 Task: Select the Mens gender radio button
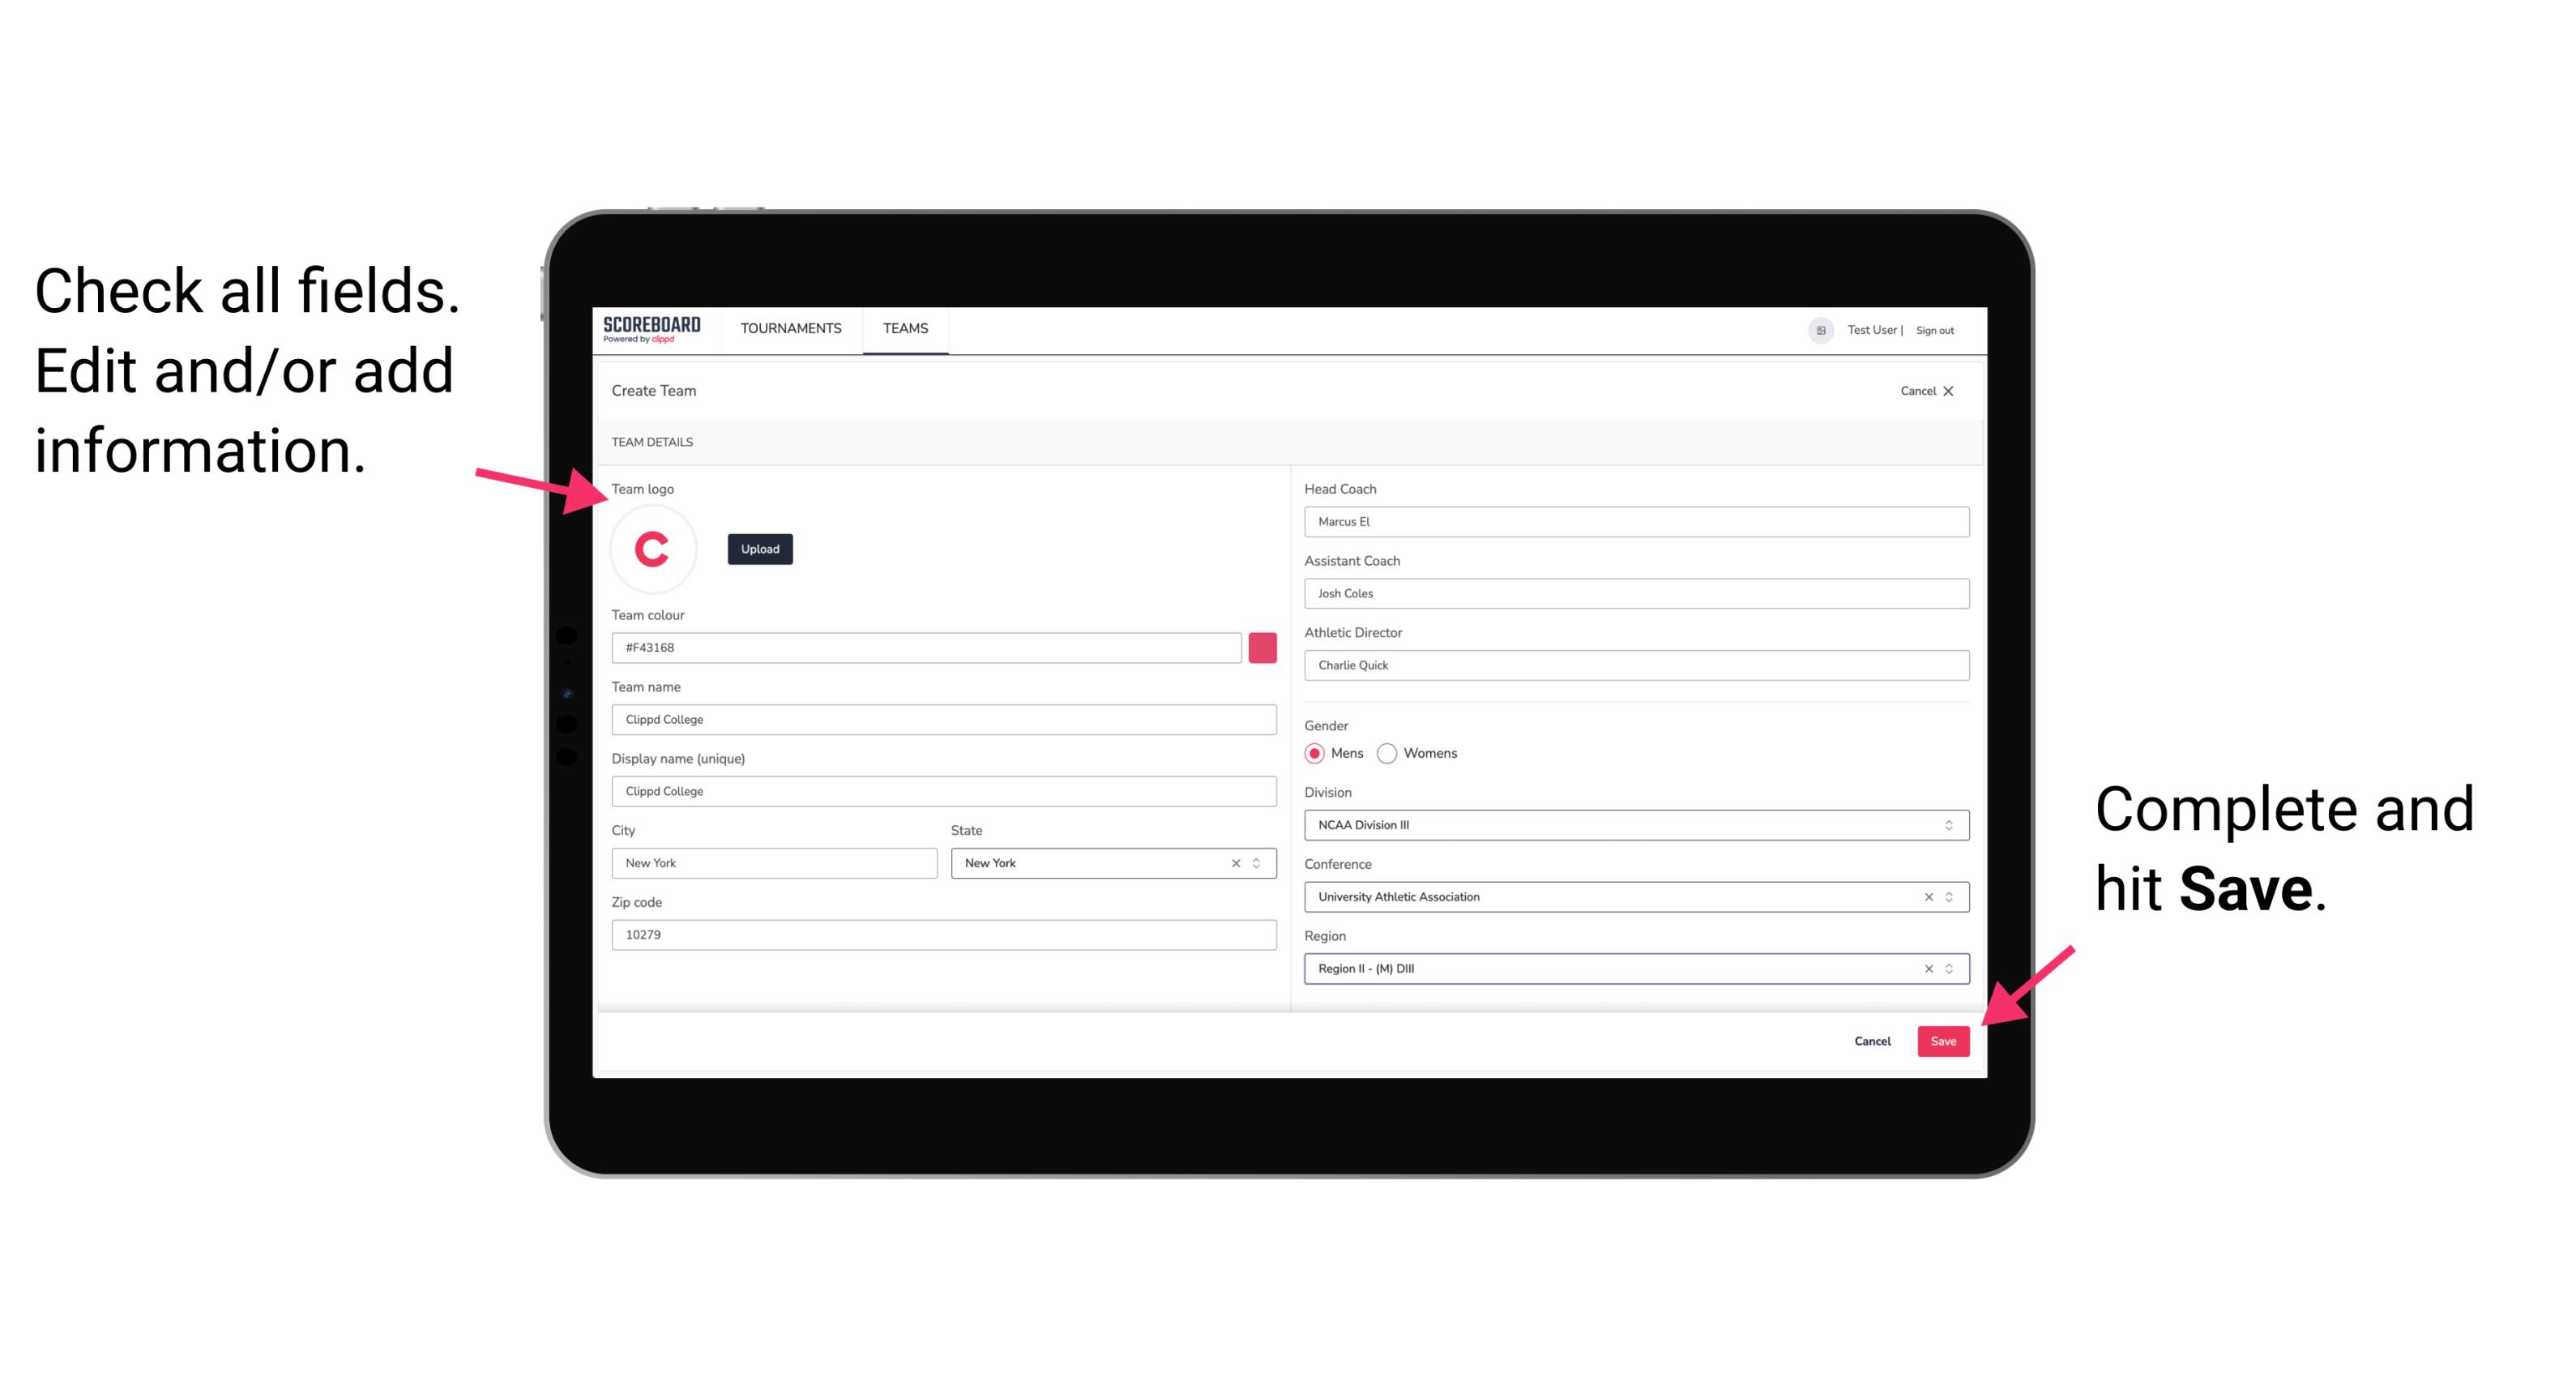1315,751
